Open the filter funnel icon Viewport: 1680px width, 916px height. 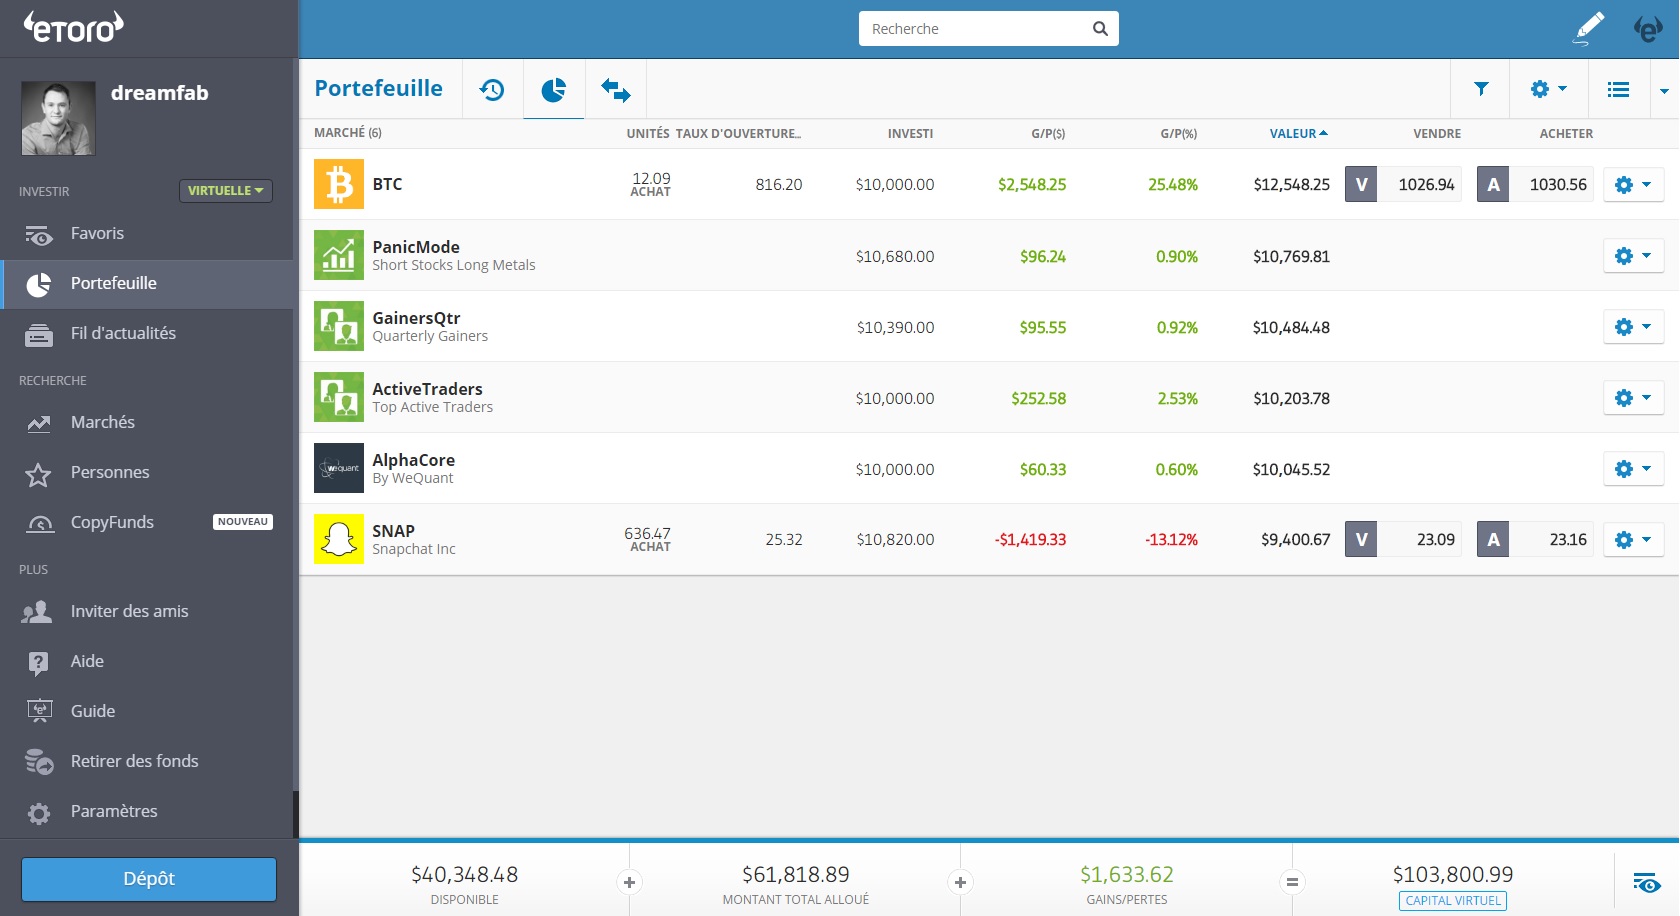1481,89
